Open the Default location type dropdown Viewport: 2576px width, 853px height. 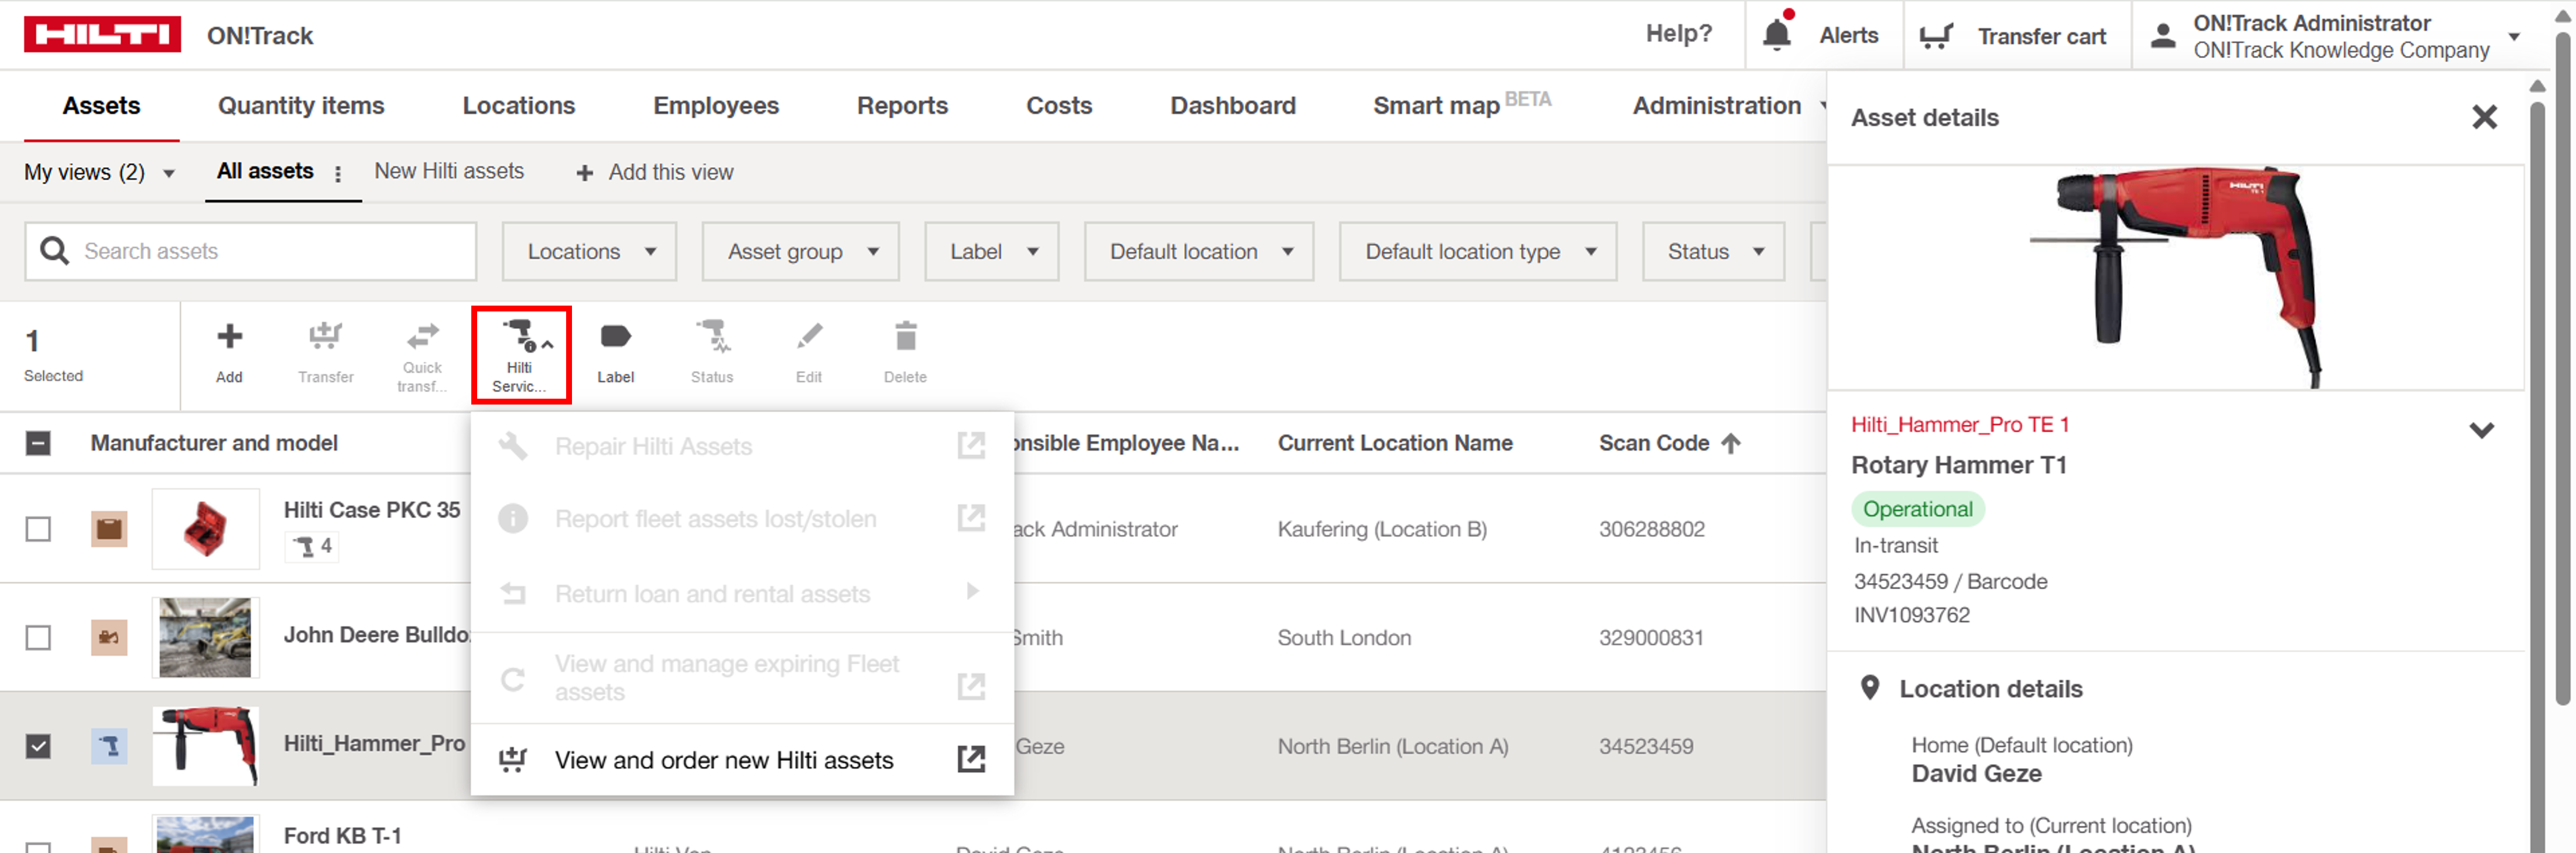1478,251
